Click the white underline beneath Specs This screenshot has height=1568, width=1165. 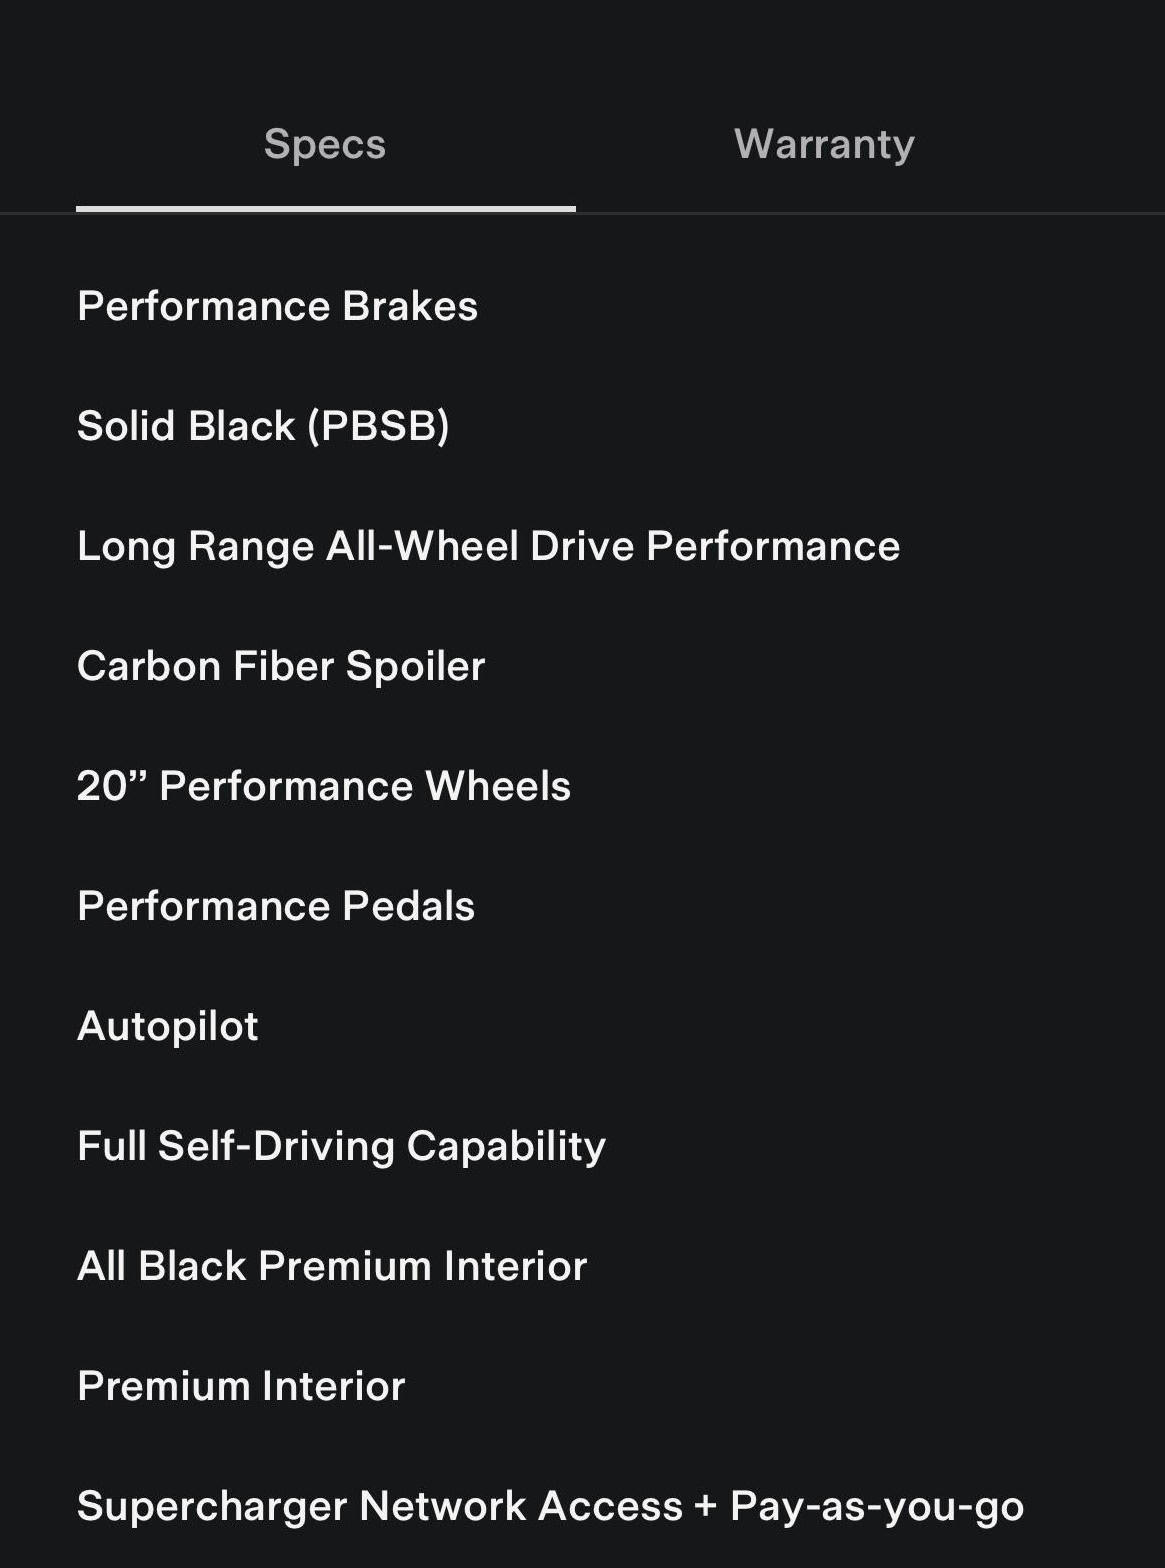tap(325, 208)
